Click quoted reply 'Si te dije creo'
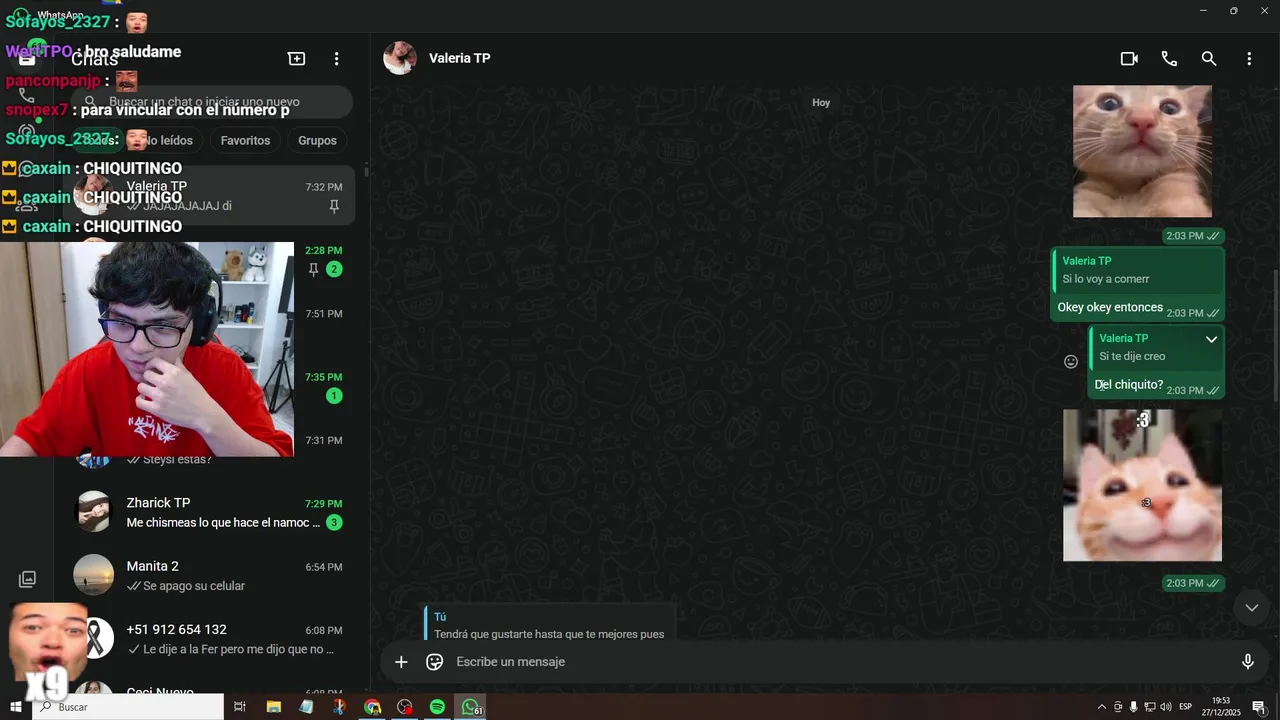The width and height of the screenshot is (1280, 720). (1155, 347)
